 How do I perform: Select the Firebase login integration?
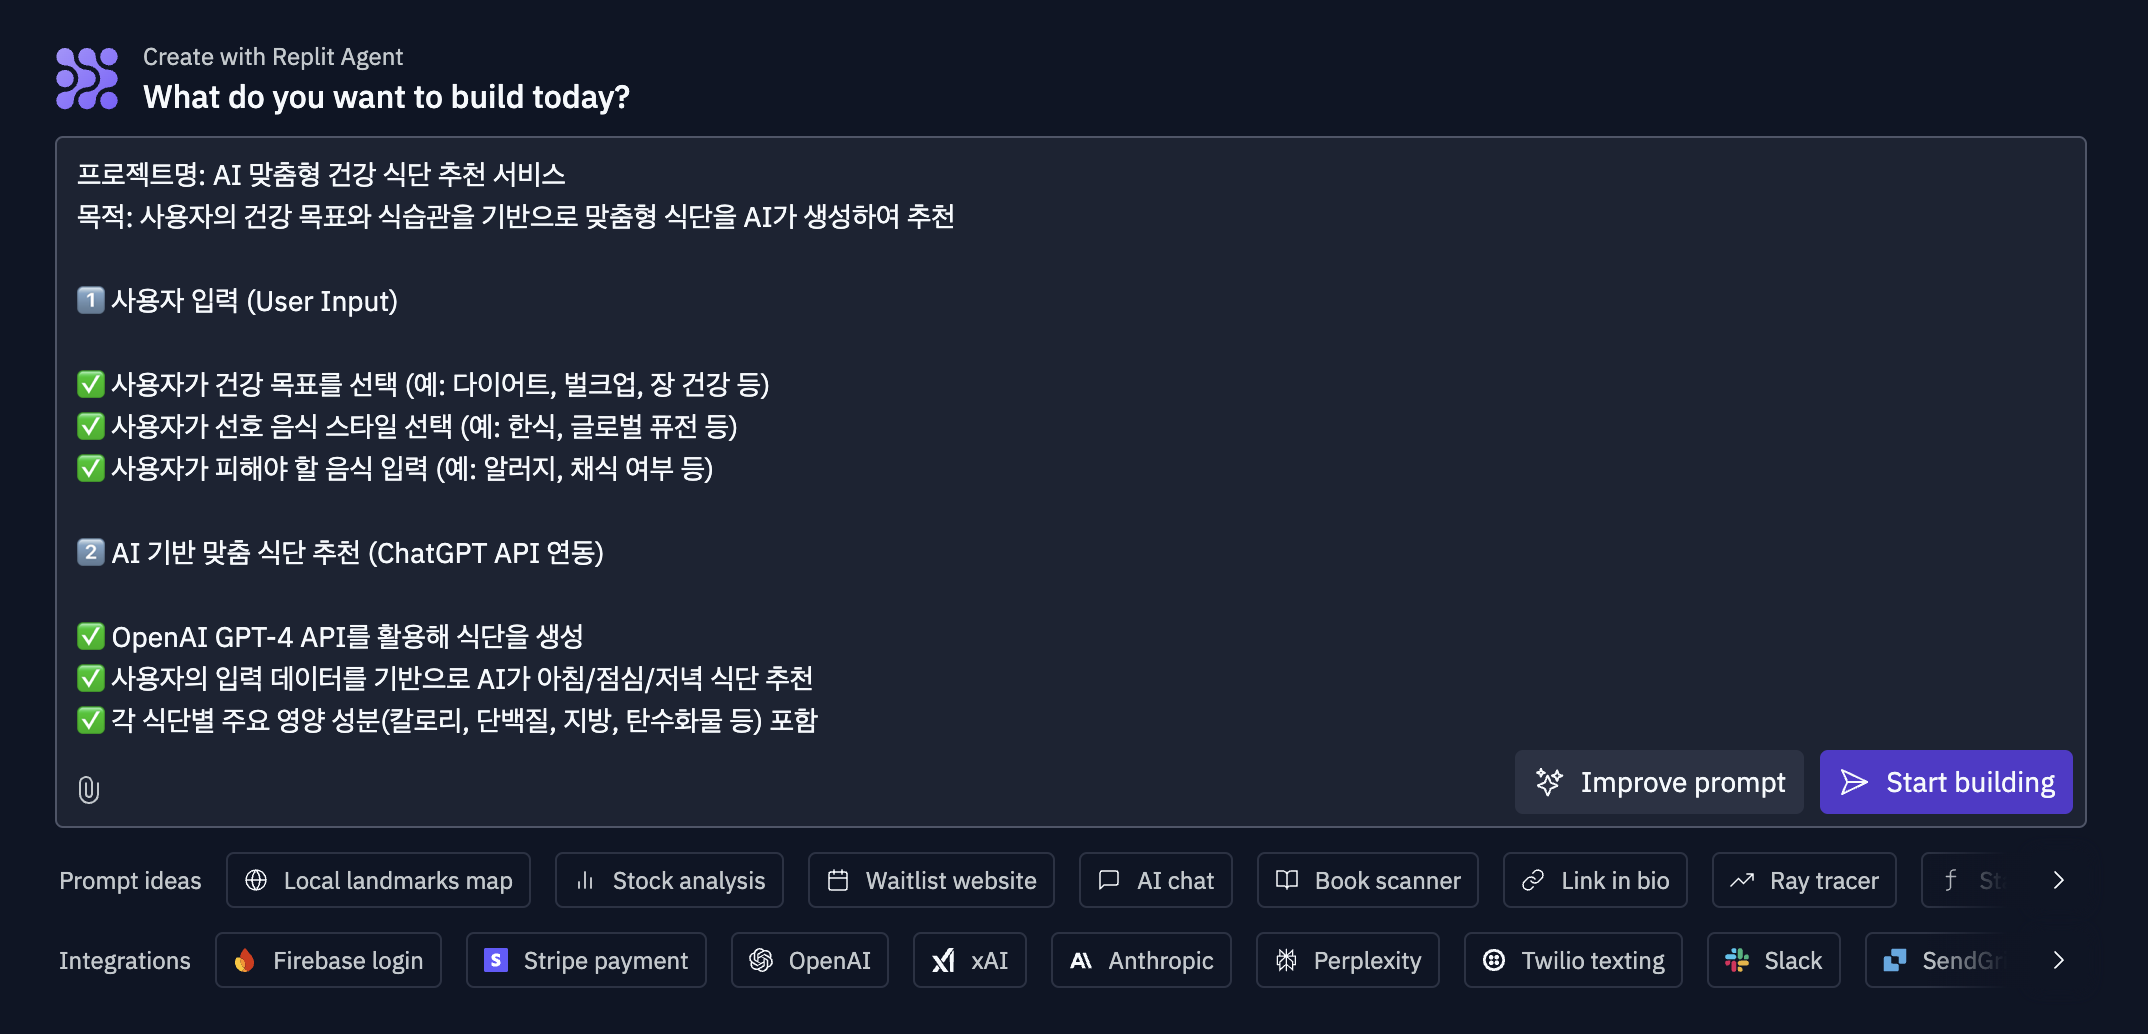[x=328, y=960]
